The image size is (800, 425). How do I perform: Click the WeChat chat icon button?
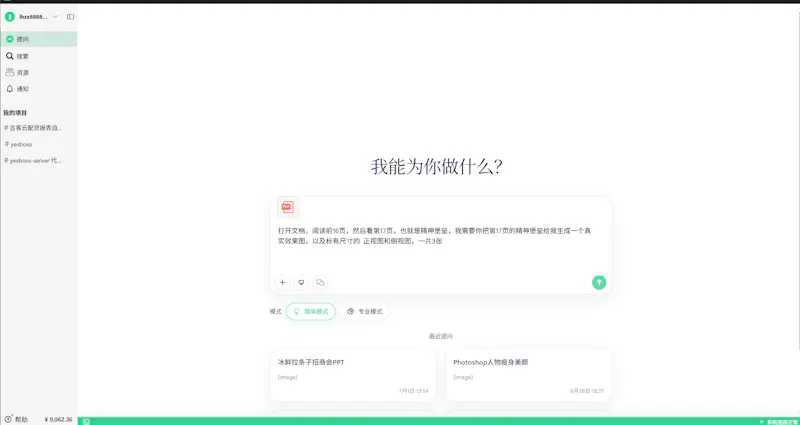[320, 282]
